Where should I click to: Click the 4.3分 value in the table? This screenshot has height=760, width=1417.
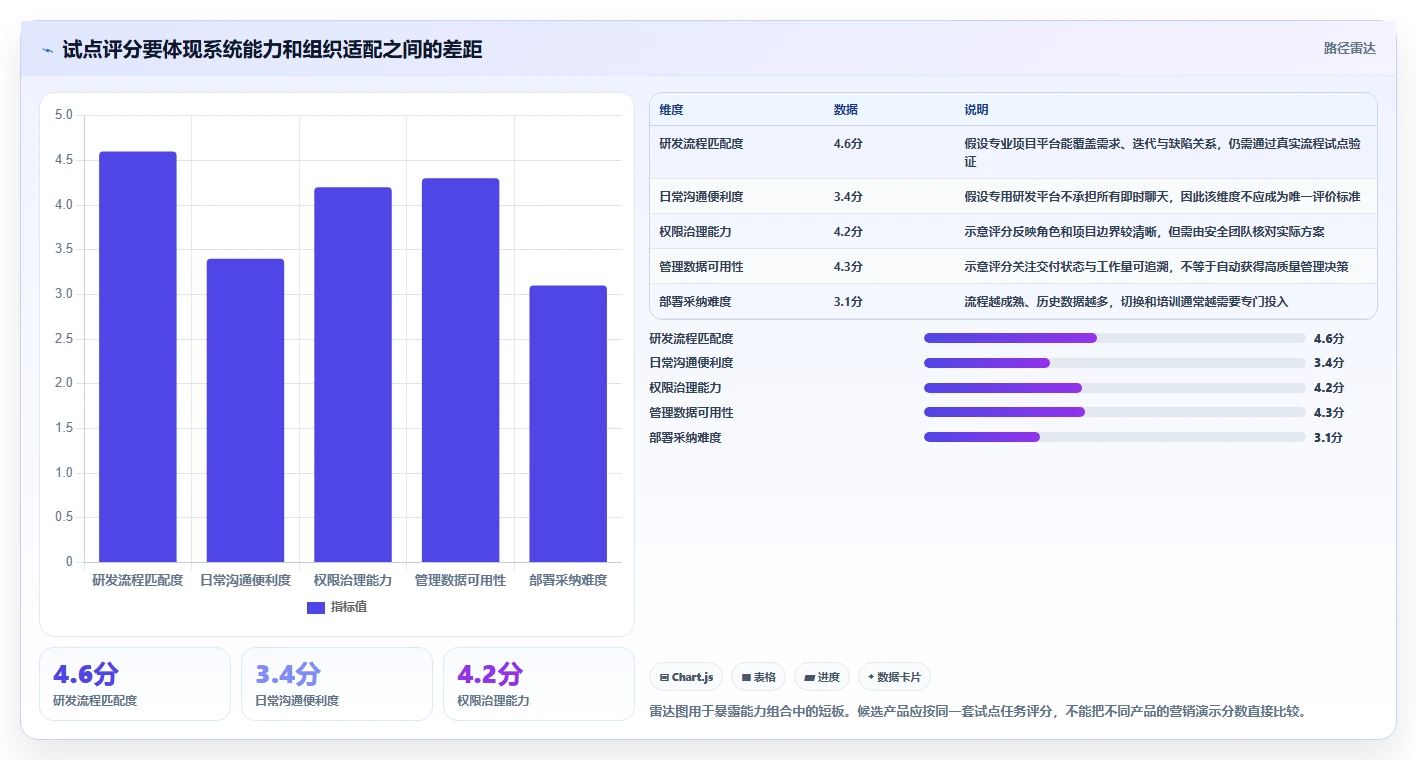coord(848,267)
